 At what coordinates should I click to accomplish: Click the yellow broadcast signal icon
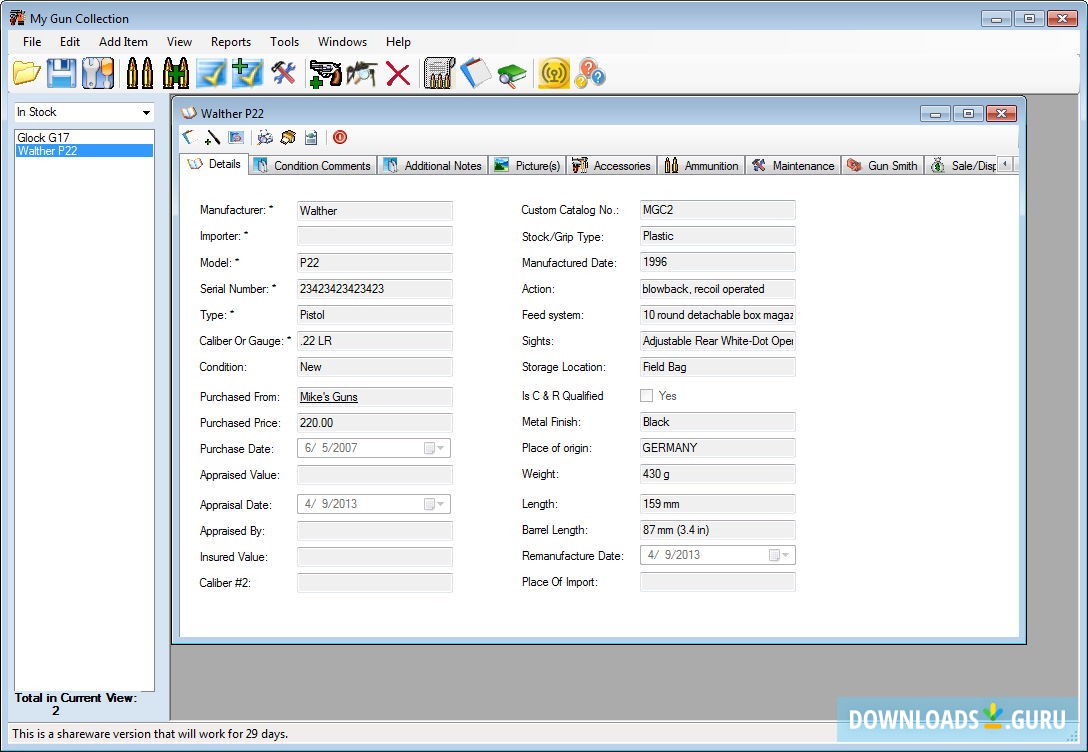[553, 73]
